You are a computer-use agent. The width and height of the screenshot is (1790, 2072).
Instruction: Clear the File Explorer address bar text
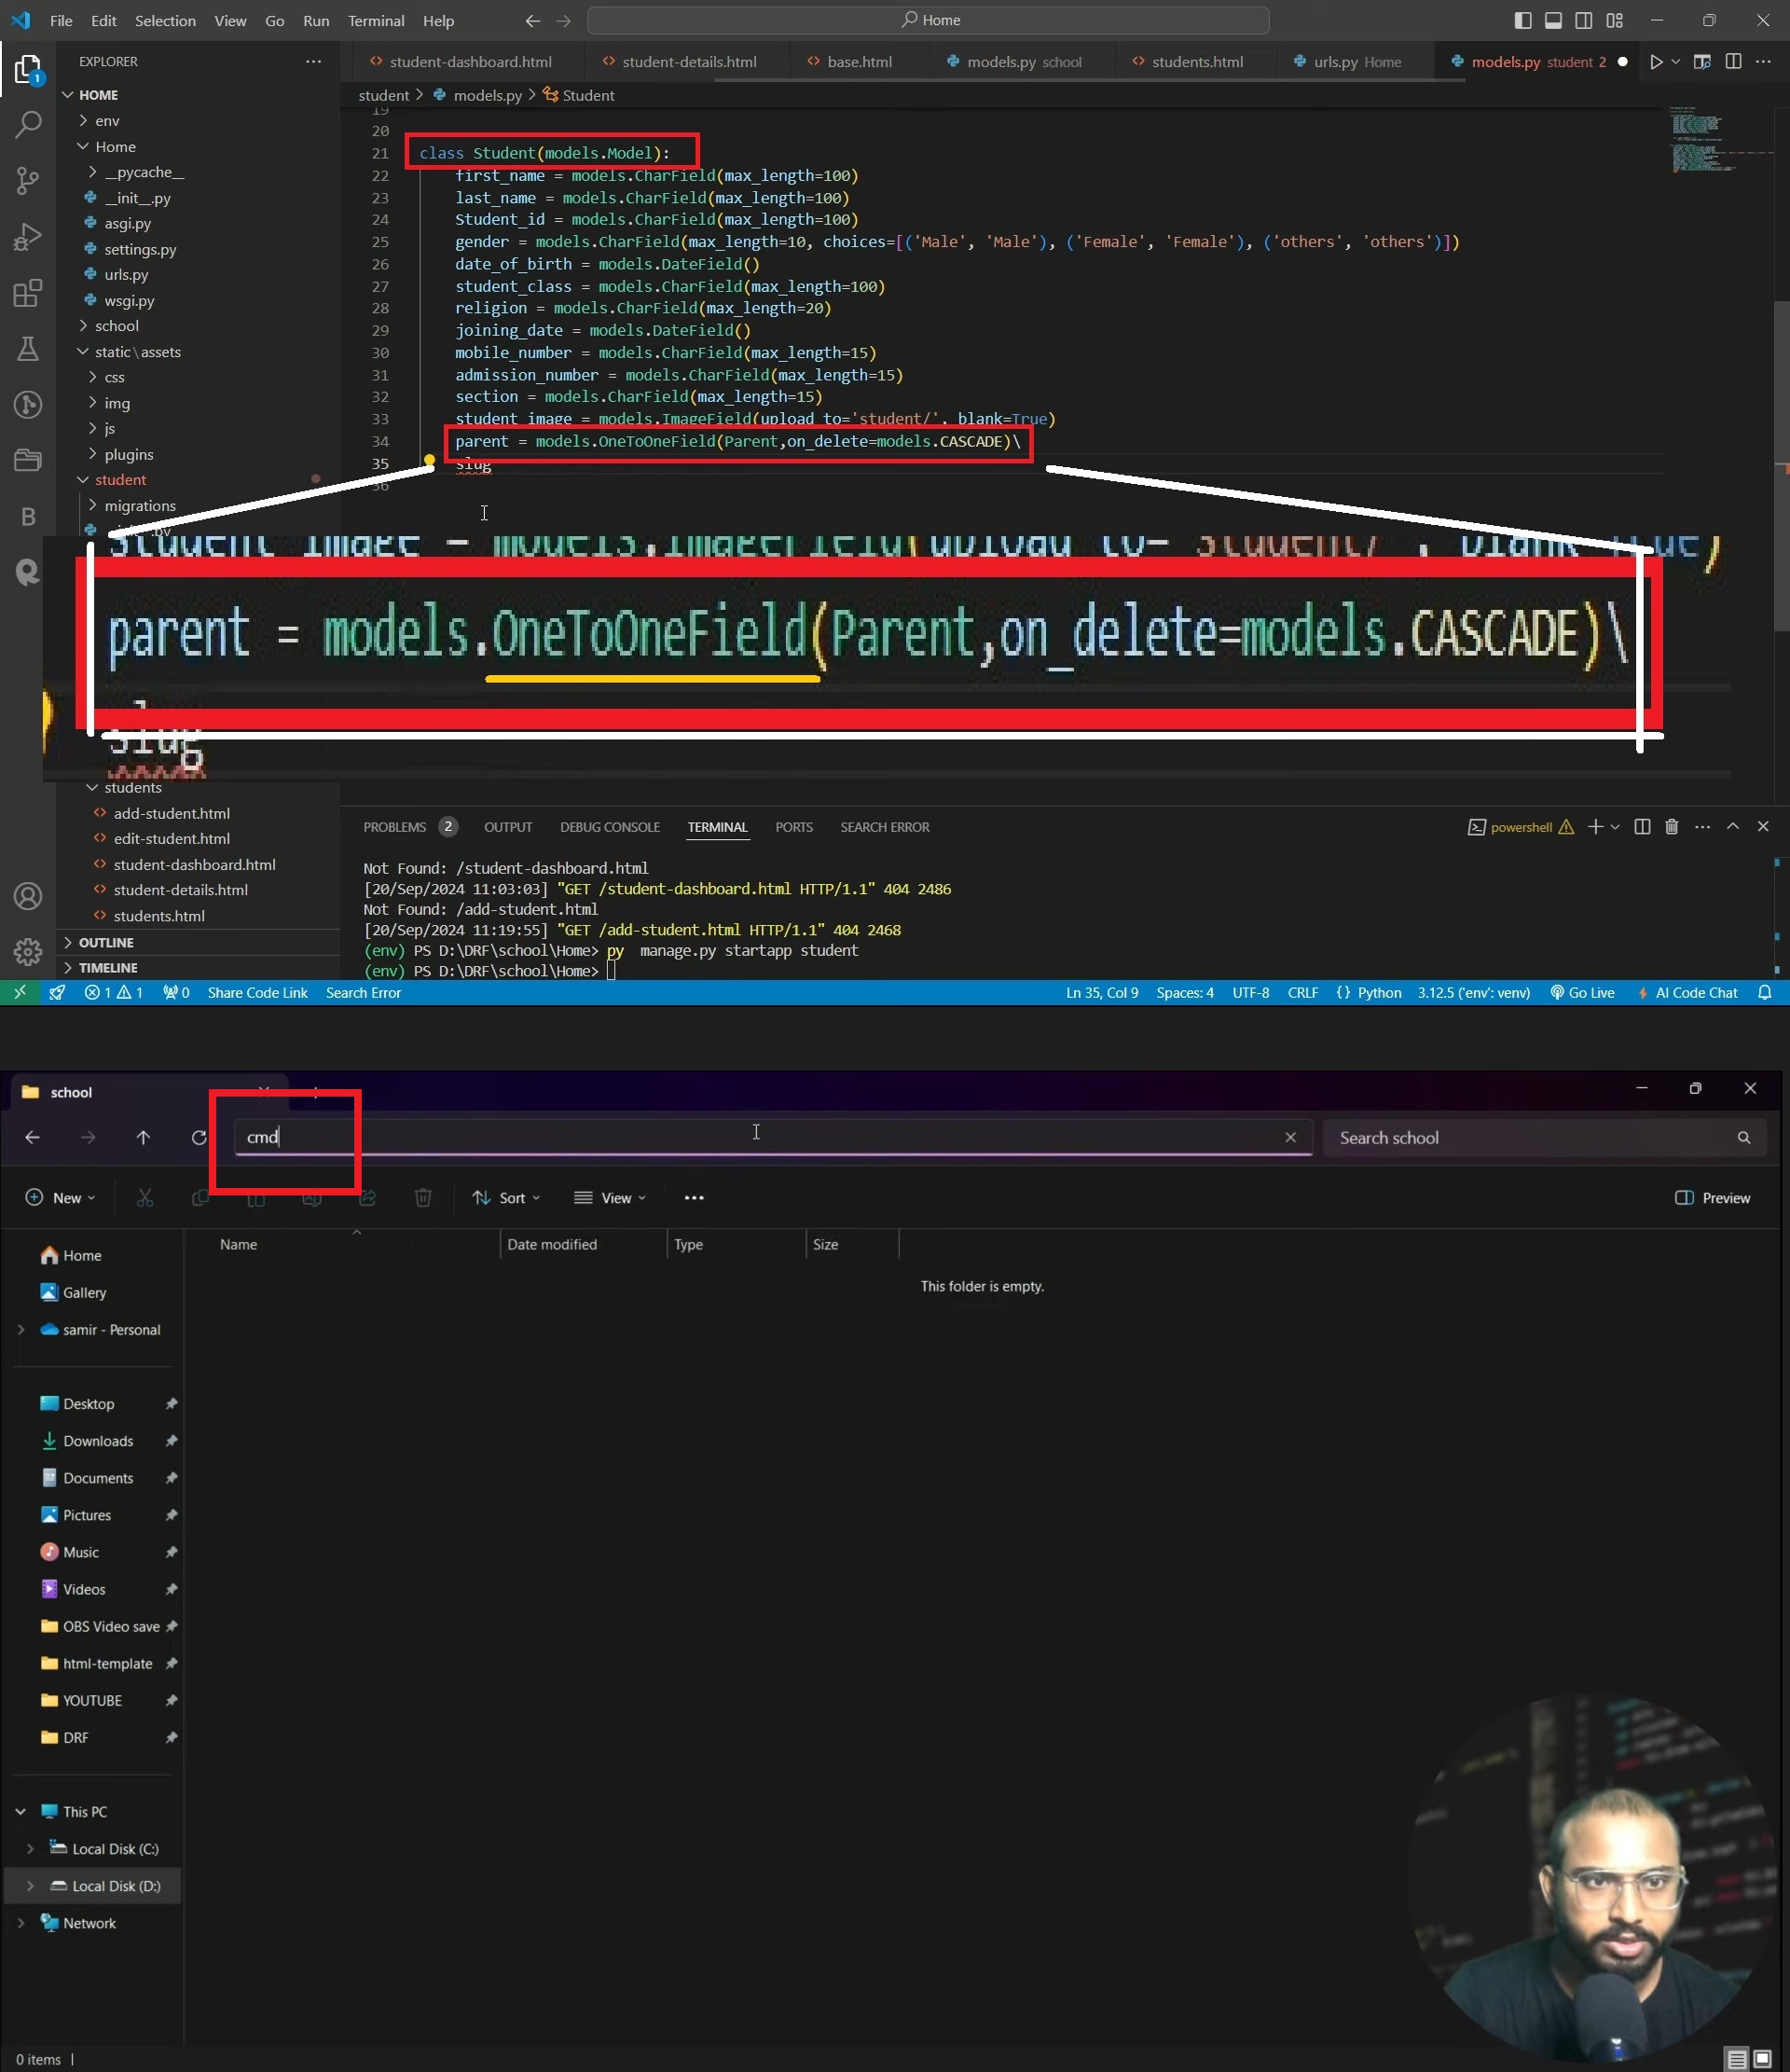coord(1290,1138)
